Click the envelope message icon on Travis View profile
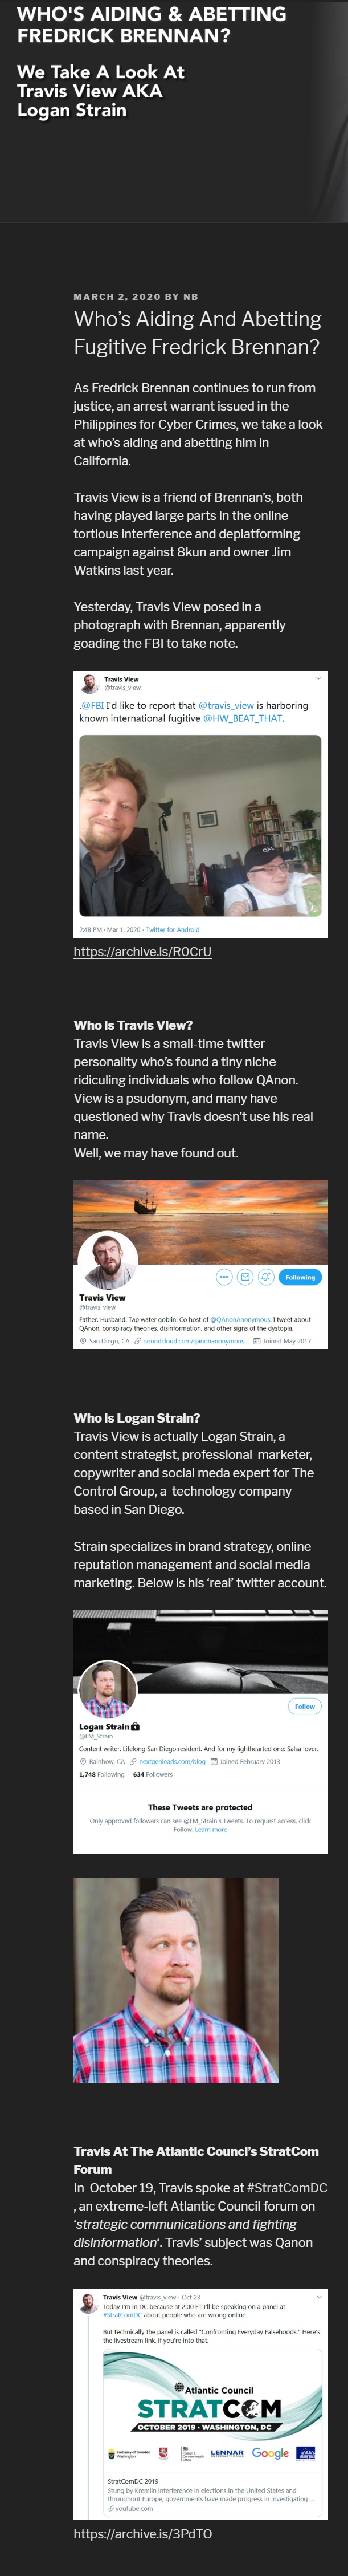Image resolution: width=348 pixels, height=2576 pixels. [x=245, y=1277]
